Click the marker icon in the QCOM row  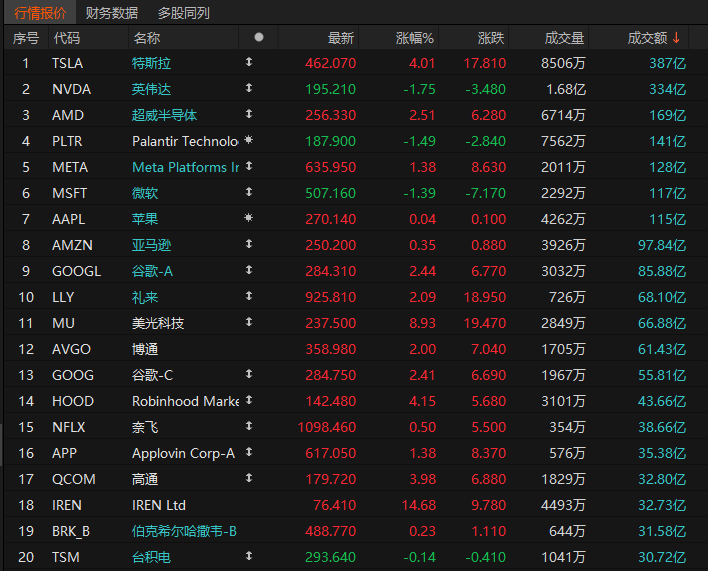(x=249, y=478)
